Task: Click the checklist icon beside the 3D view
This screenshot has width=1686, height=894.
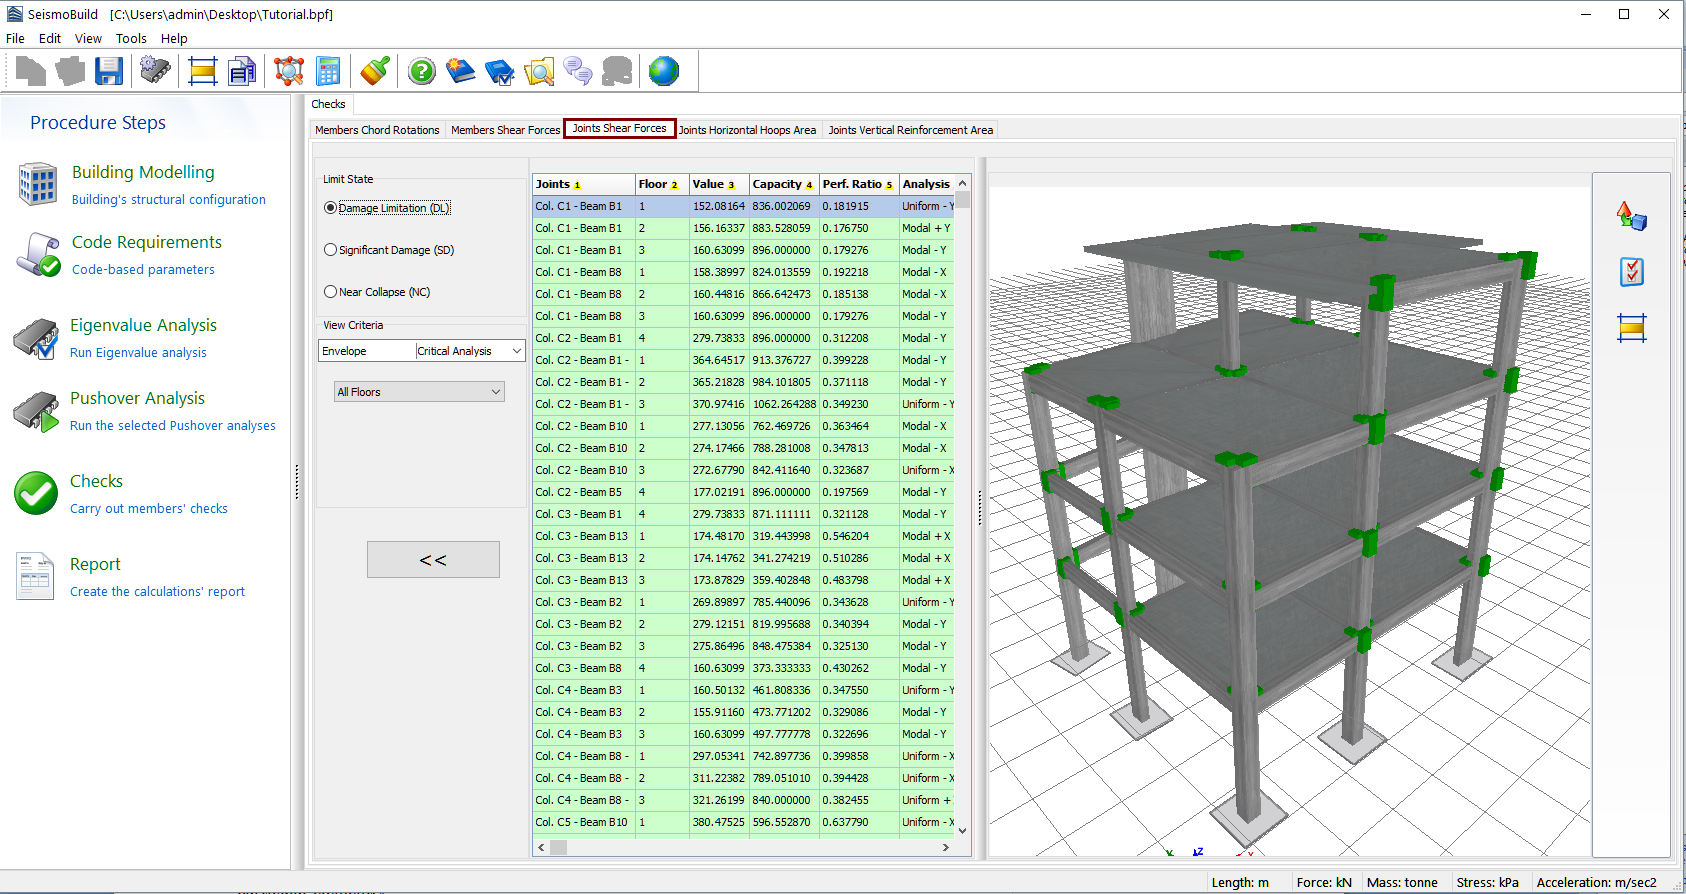Action: tap(1631, 271)
